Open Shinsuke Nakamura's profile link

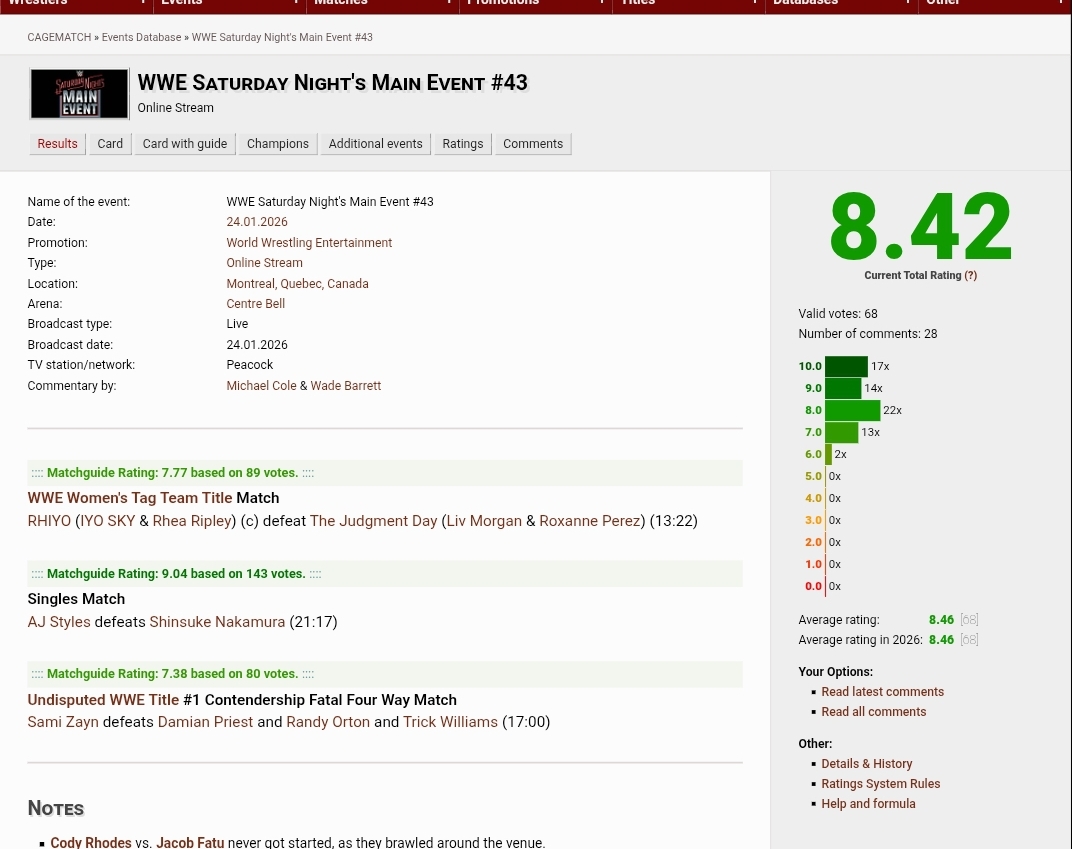pyautogui.click(x=217, y=622)
